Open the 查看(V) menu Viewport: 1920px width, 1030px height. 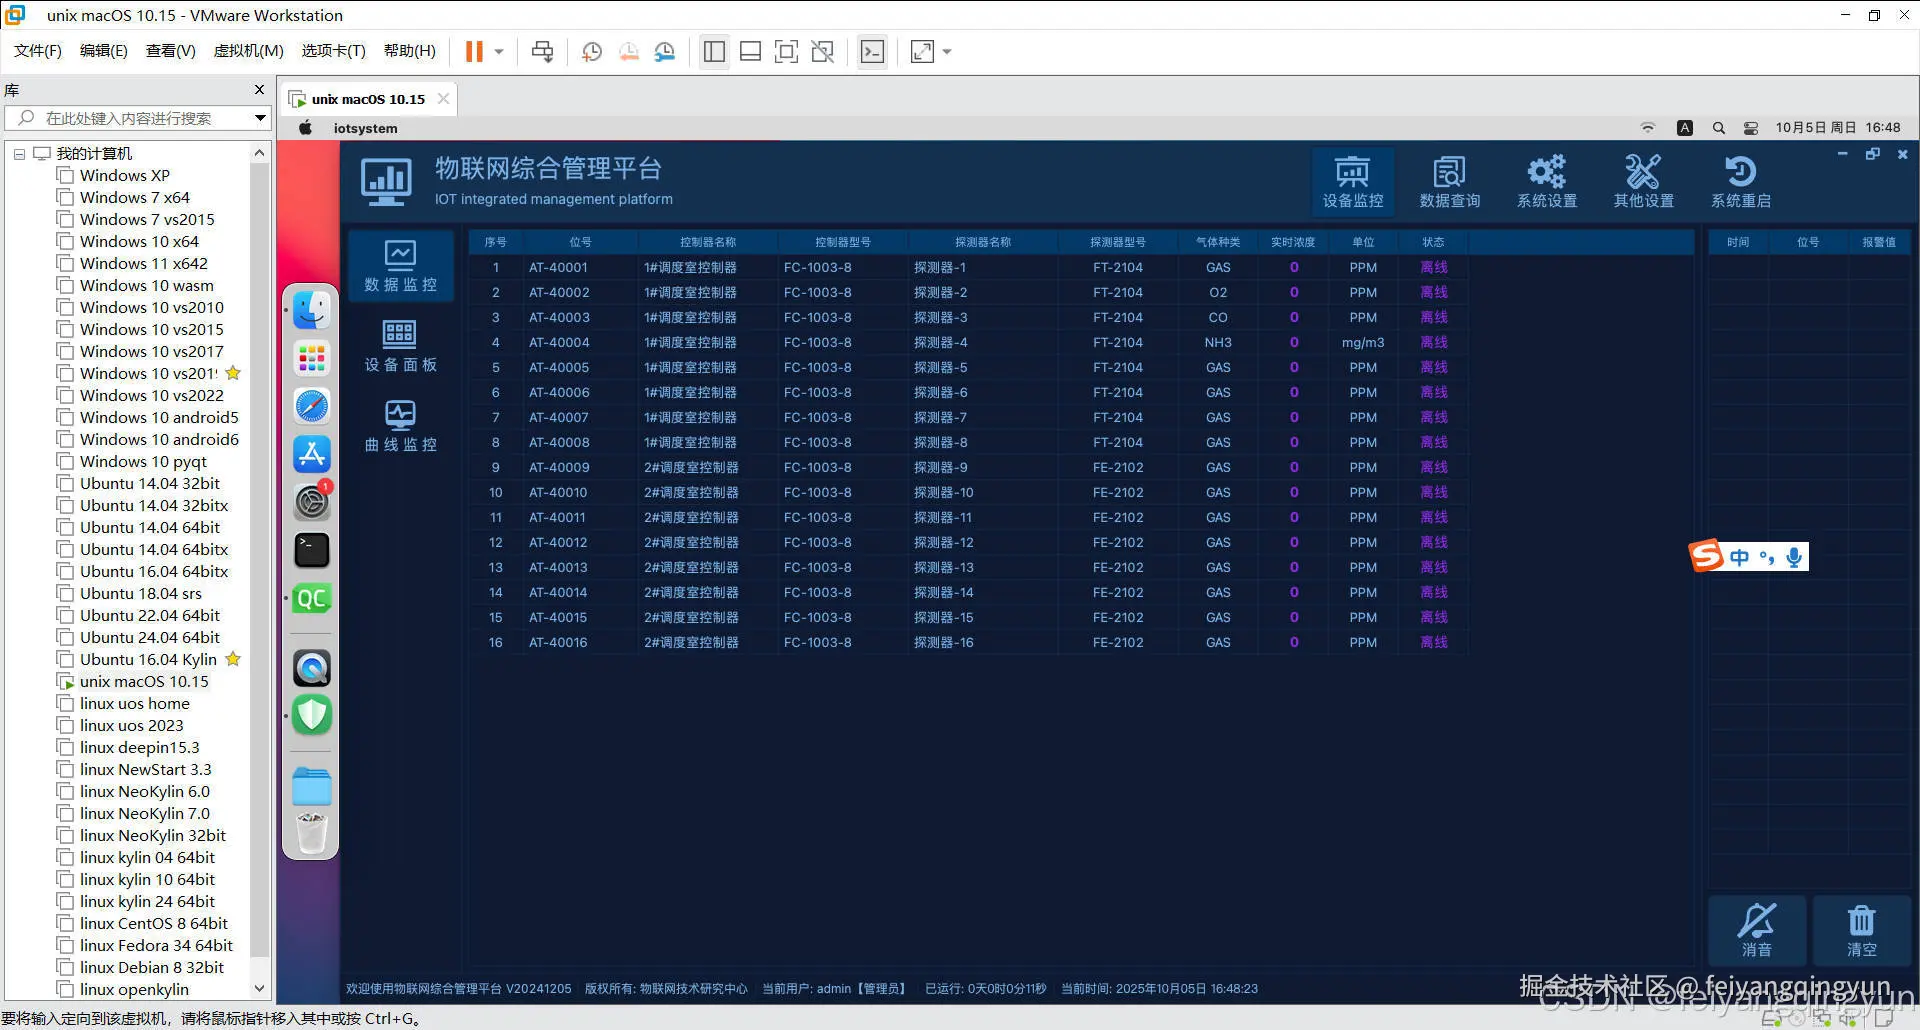coord(171,51)
